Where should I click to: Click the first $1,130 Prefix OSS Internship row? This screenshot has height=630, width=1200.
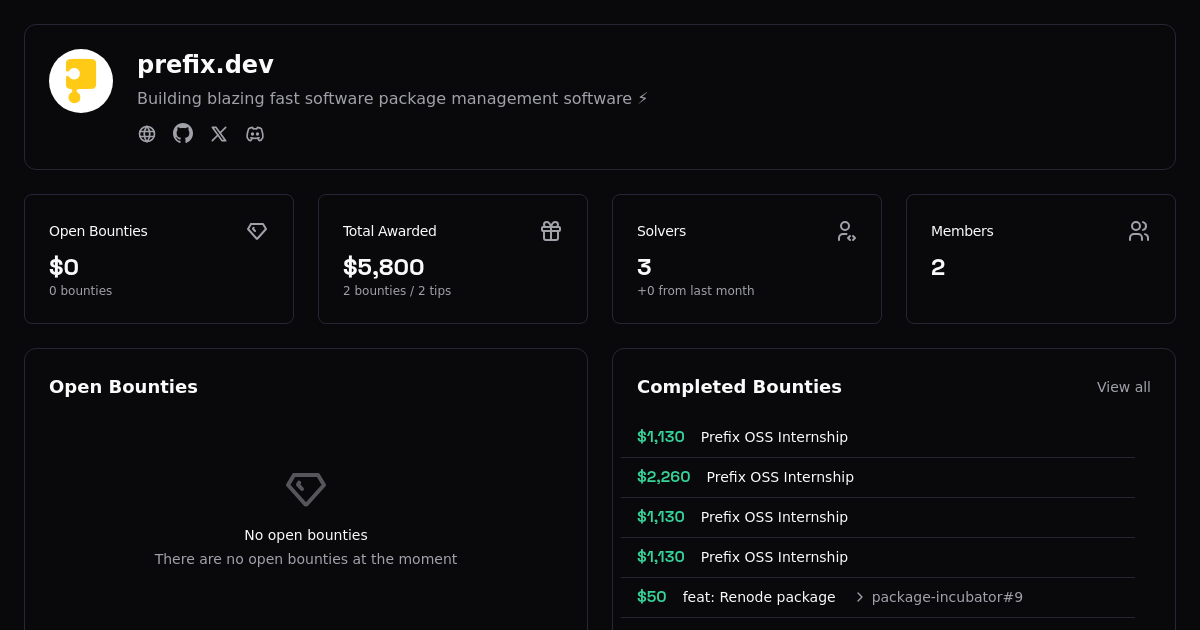coord(774,437)
